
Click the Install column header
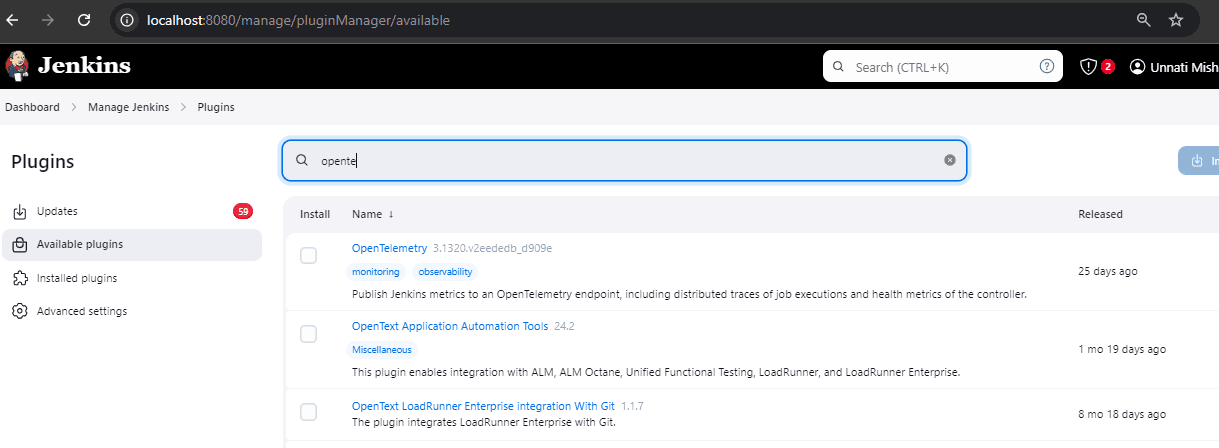(315, 214)
